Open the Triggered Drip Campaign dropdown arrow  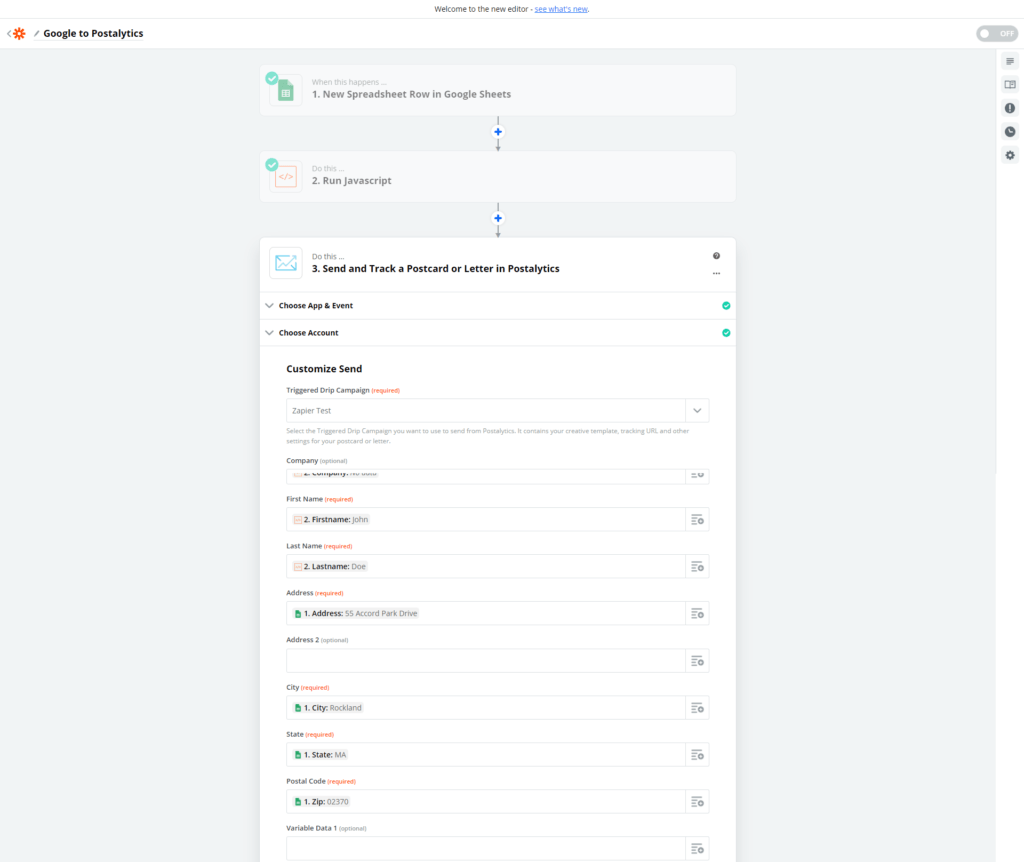coord(697,411)
